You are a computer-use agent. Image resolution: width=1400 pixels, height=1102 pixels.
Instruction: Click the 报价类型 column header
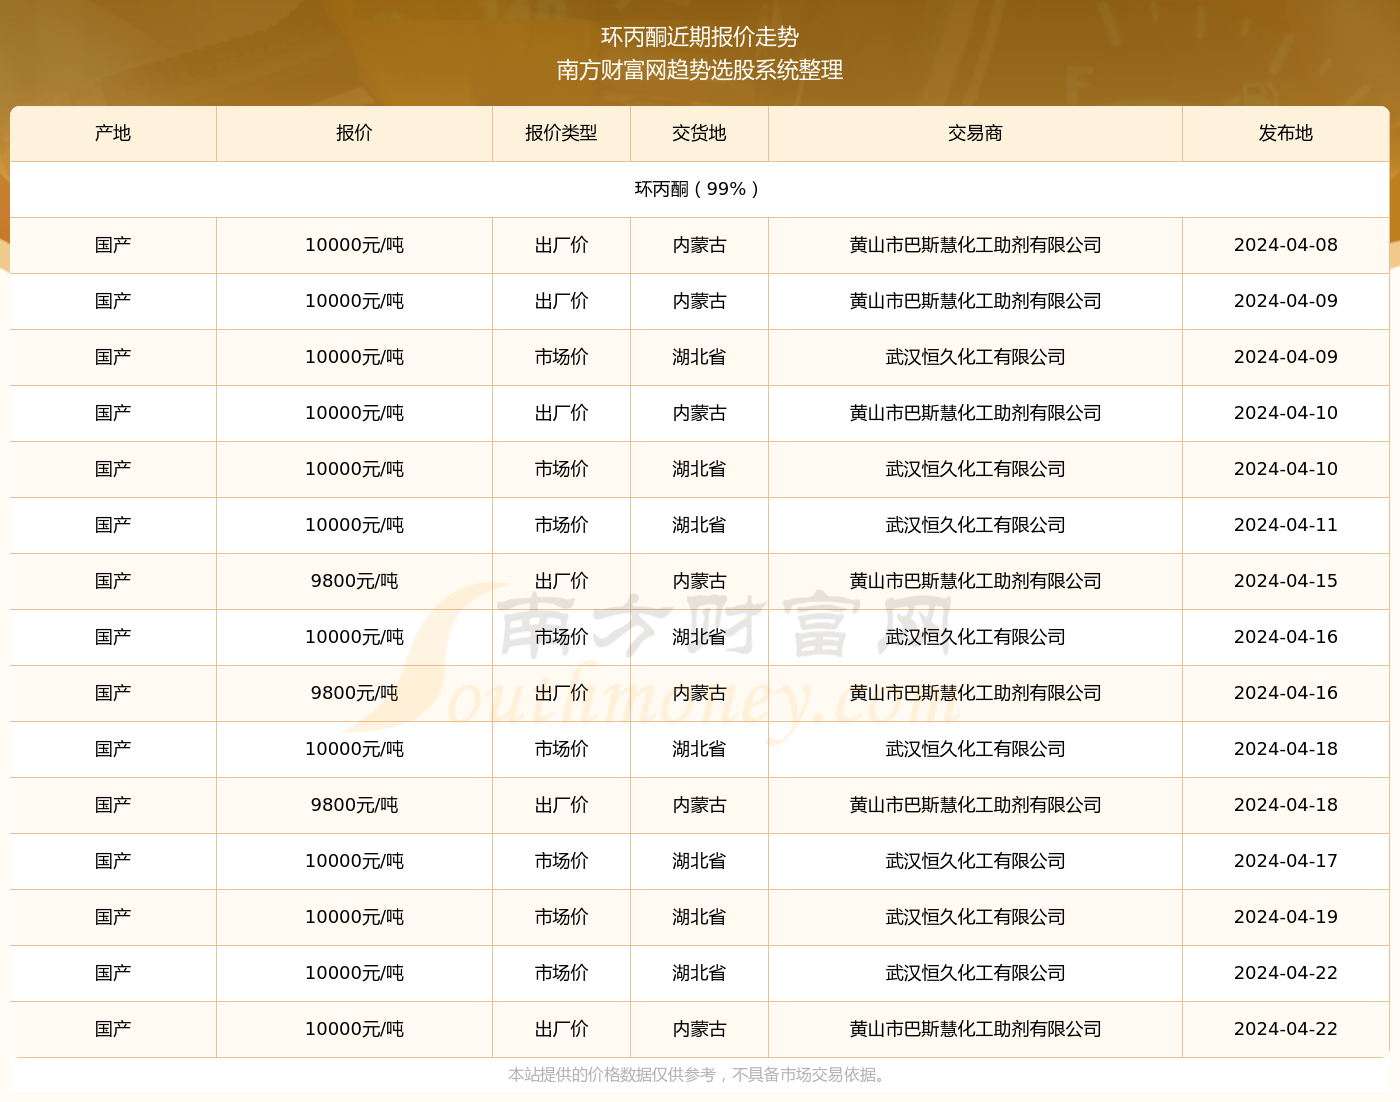[561, 133]
